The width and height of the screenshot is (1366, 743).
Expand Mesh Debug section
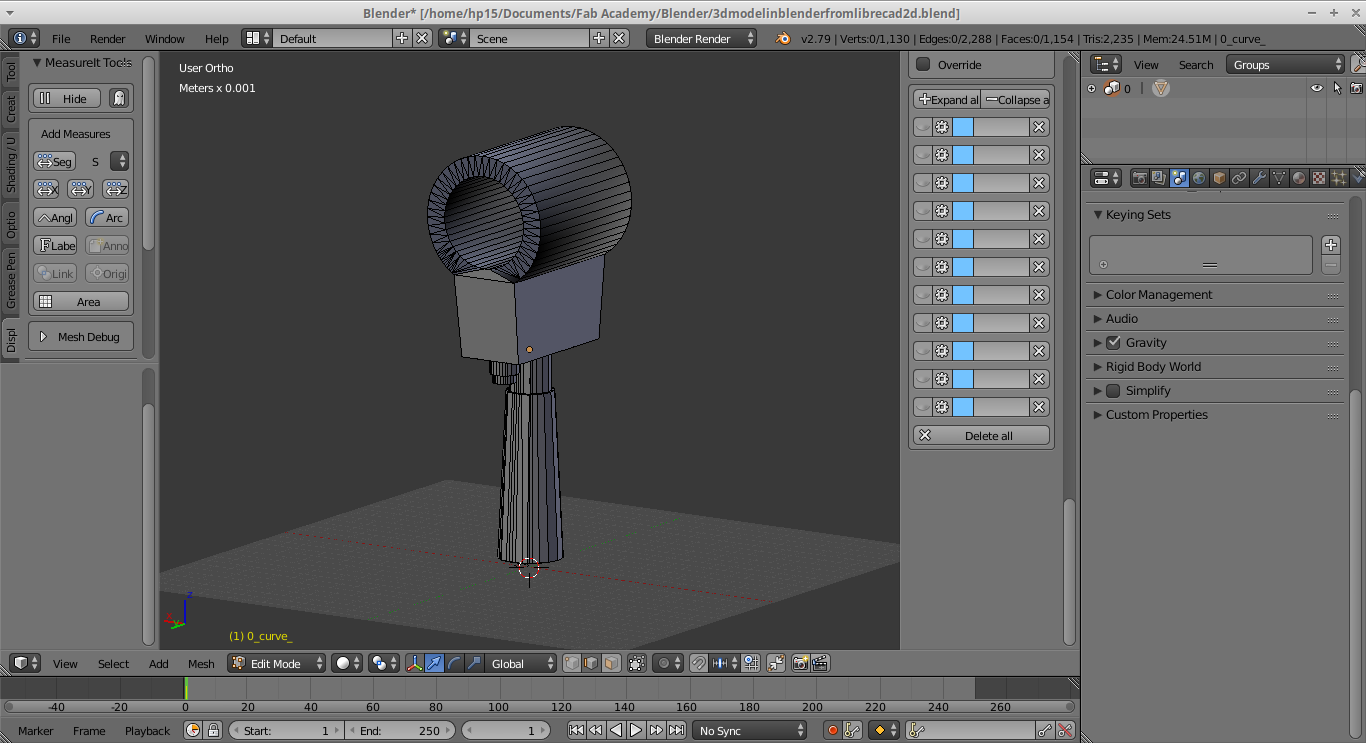(81, 337)
